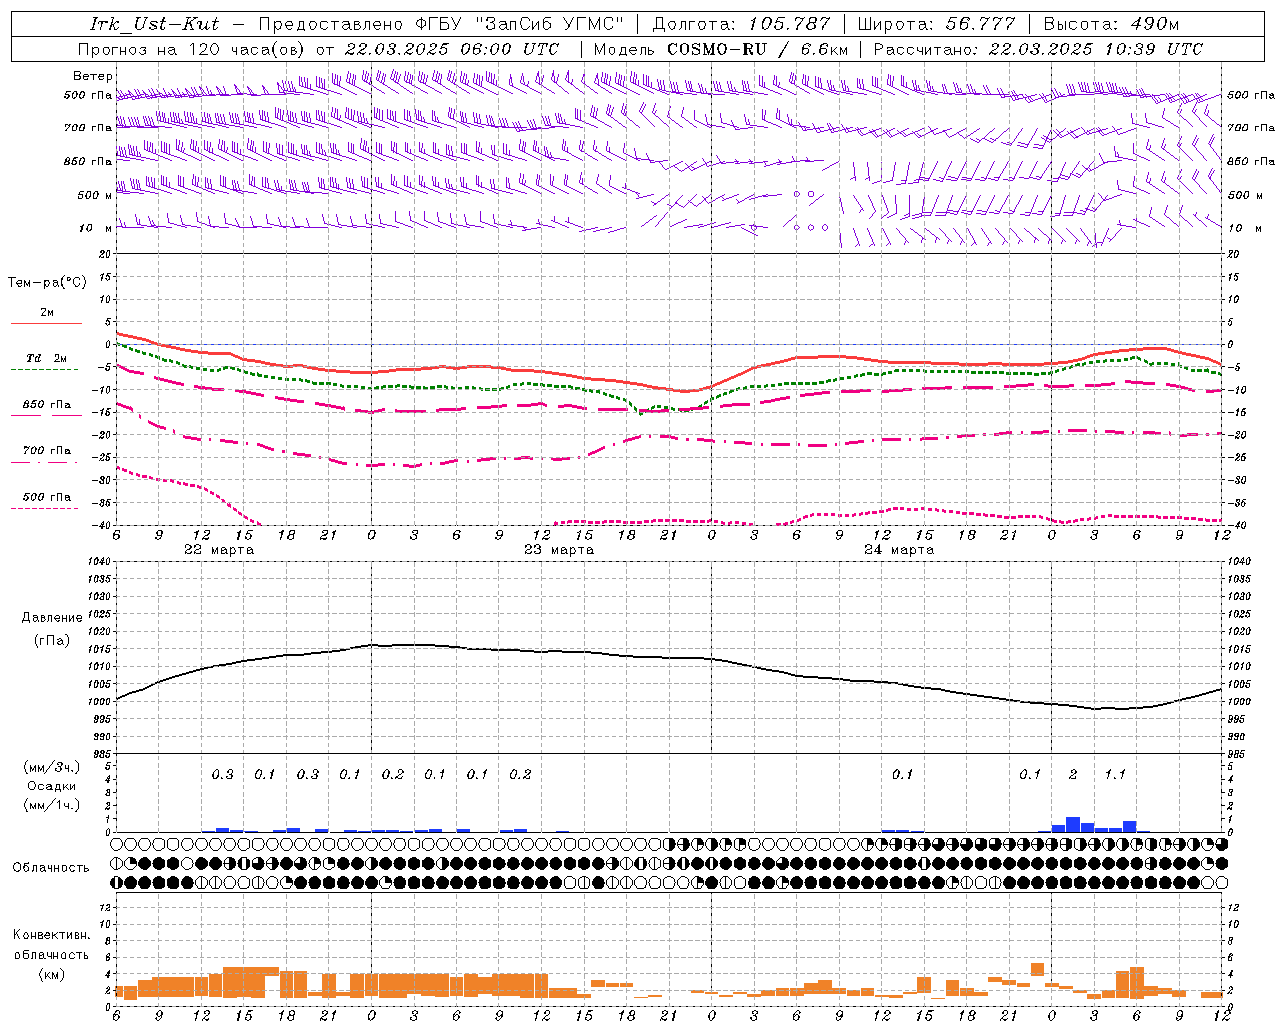Click the (км) unit of convective cloudiness
The width and height of the screenshot is (1280, 1024).
pyautogui.click(x=51, y=974)
